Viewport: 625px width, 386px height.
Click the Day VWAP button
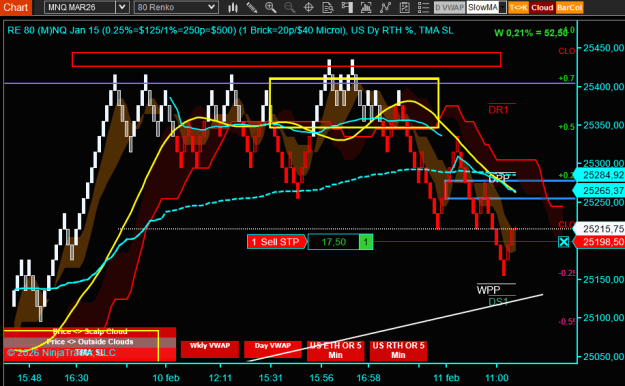point(273,349)
